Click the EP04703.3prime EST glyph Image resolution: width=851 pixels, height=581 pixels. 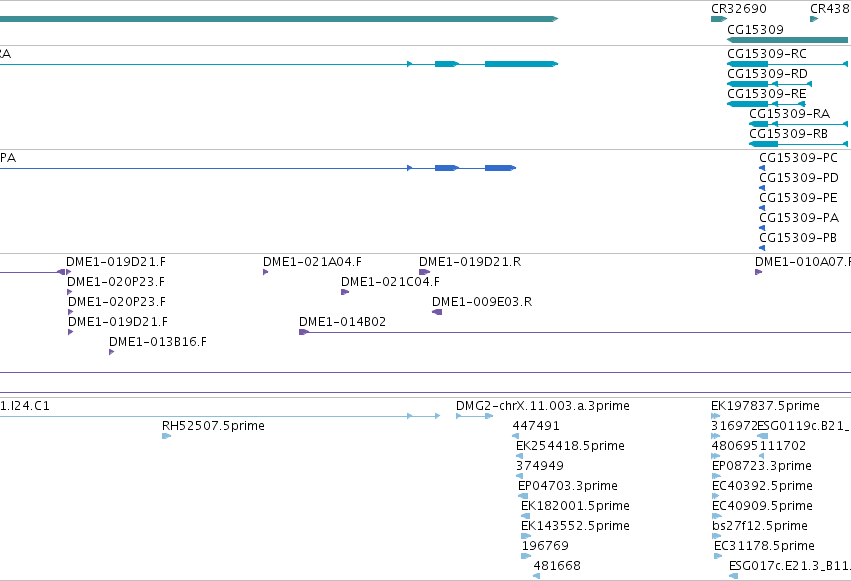(x=523, y=496)
